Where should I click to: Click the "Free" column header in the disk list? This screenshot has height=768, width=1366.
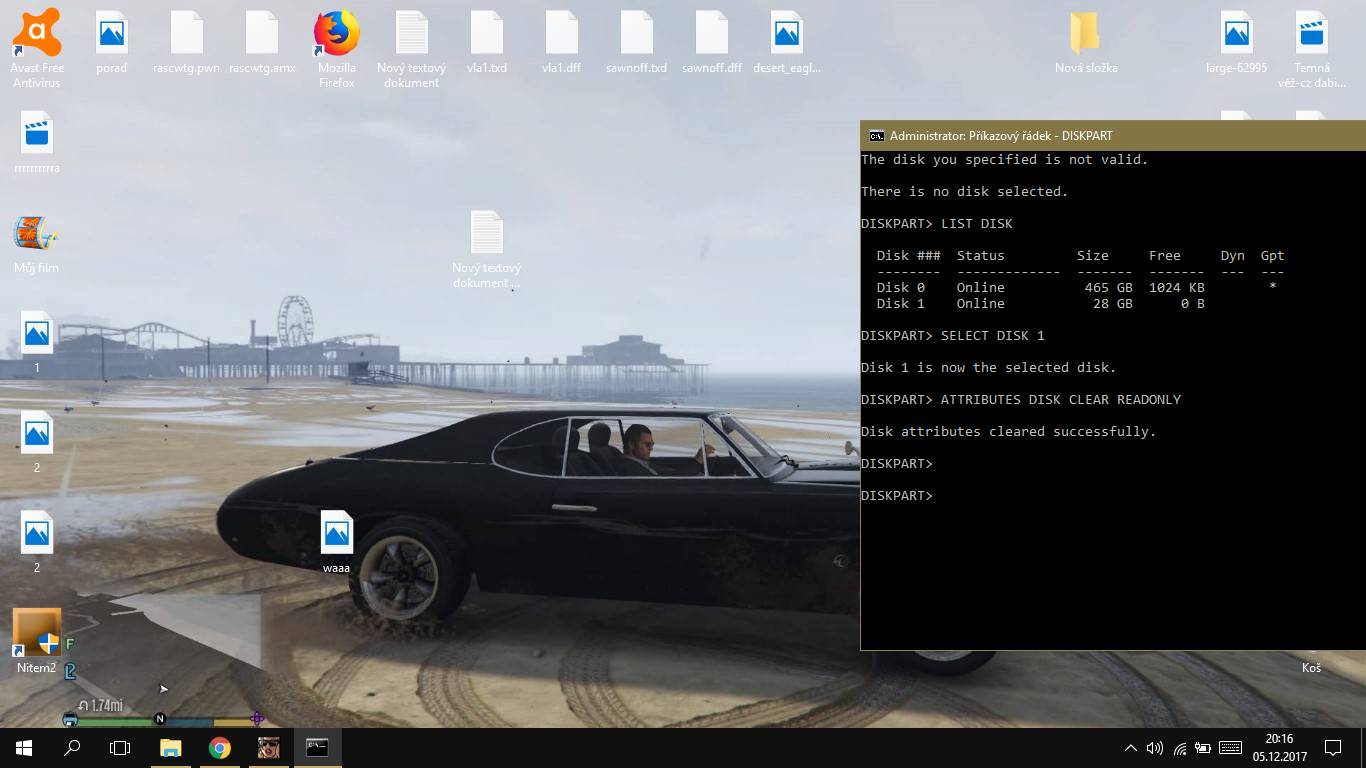point(1164,256)
